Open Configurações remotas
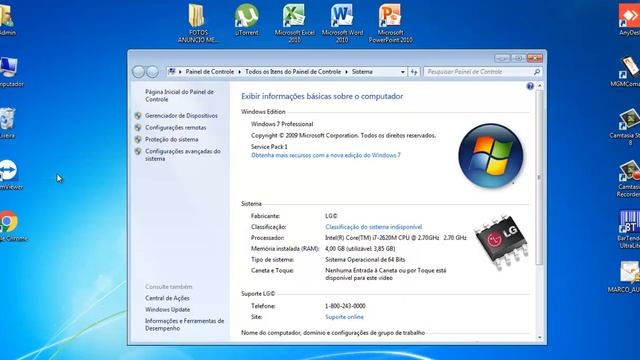The height and width of the screenshot is (360, 640). [176, 127]
